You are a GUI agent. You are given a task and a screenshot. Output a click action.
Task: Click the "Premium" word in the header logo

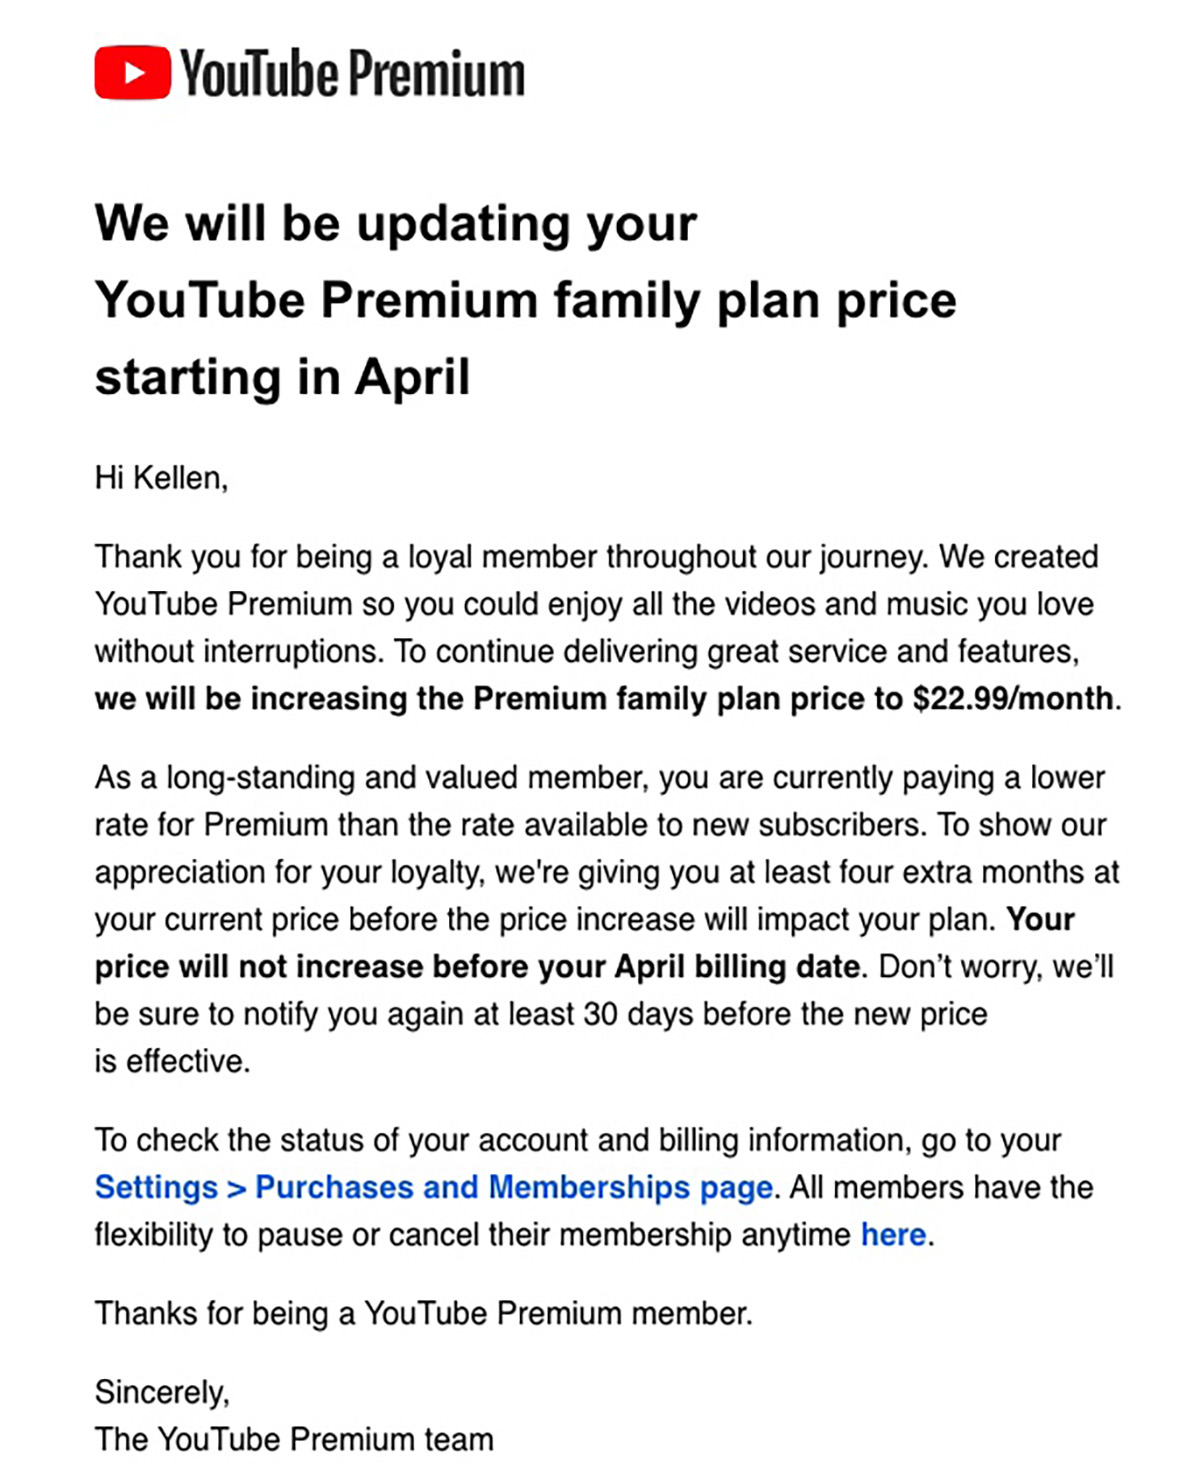(437, 74)
